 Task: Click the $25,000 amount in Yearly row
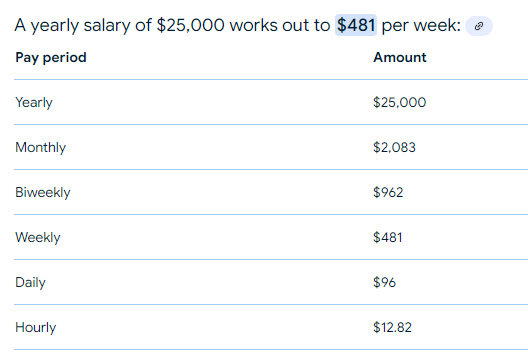point(399,102)
